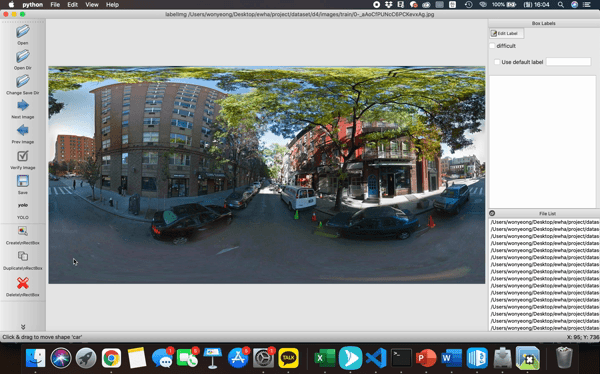This screenshot has width=600, height=374.
Task: Use the Duplicate RectBox tool
Action: click(x=23, y=260)
